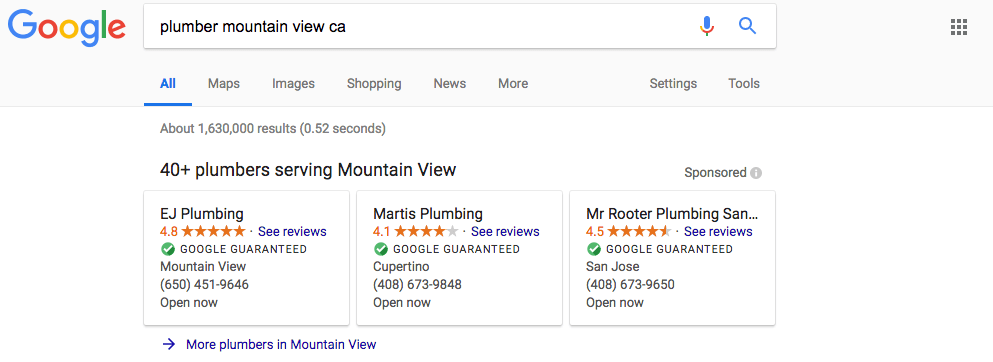Open See reviews for Martis Plumbing
993x362 pixels.
tap(505, 232)
